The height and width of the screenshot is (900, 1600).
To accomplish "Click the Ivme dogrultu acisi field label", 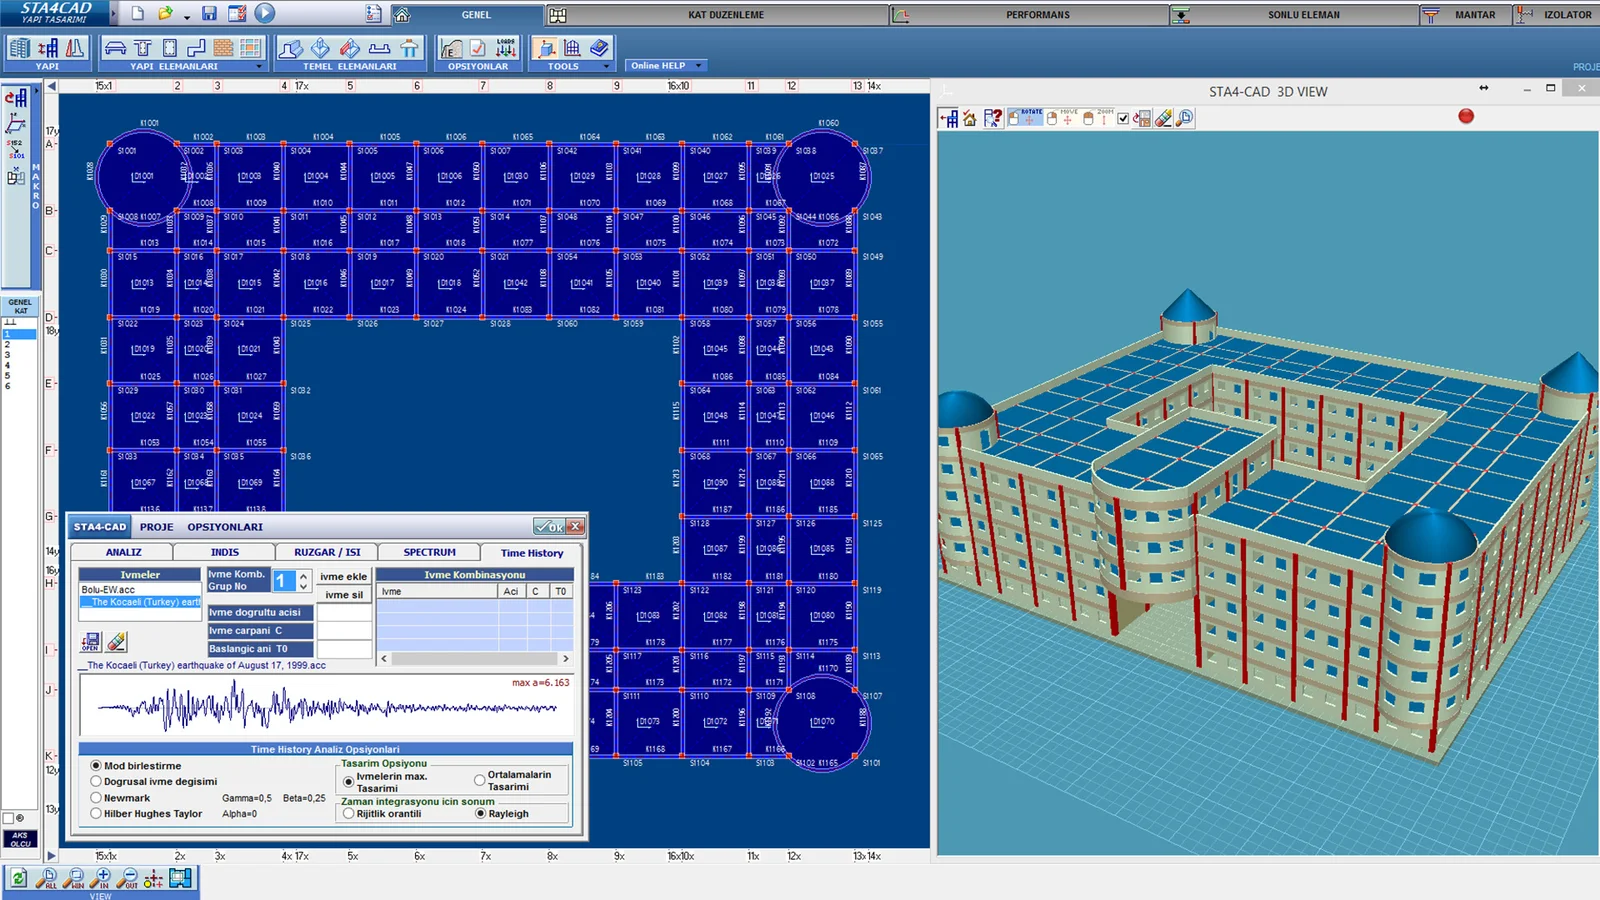I will [x=259, y=613].
